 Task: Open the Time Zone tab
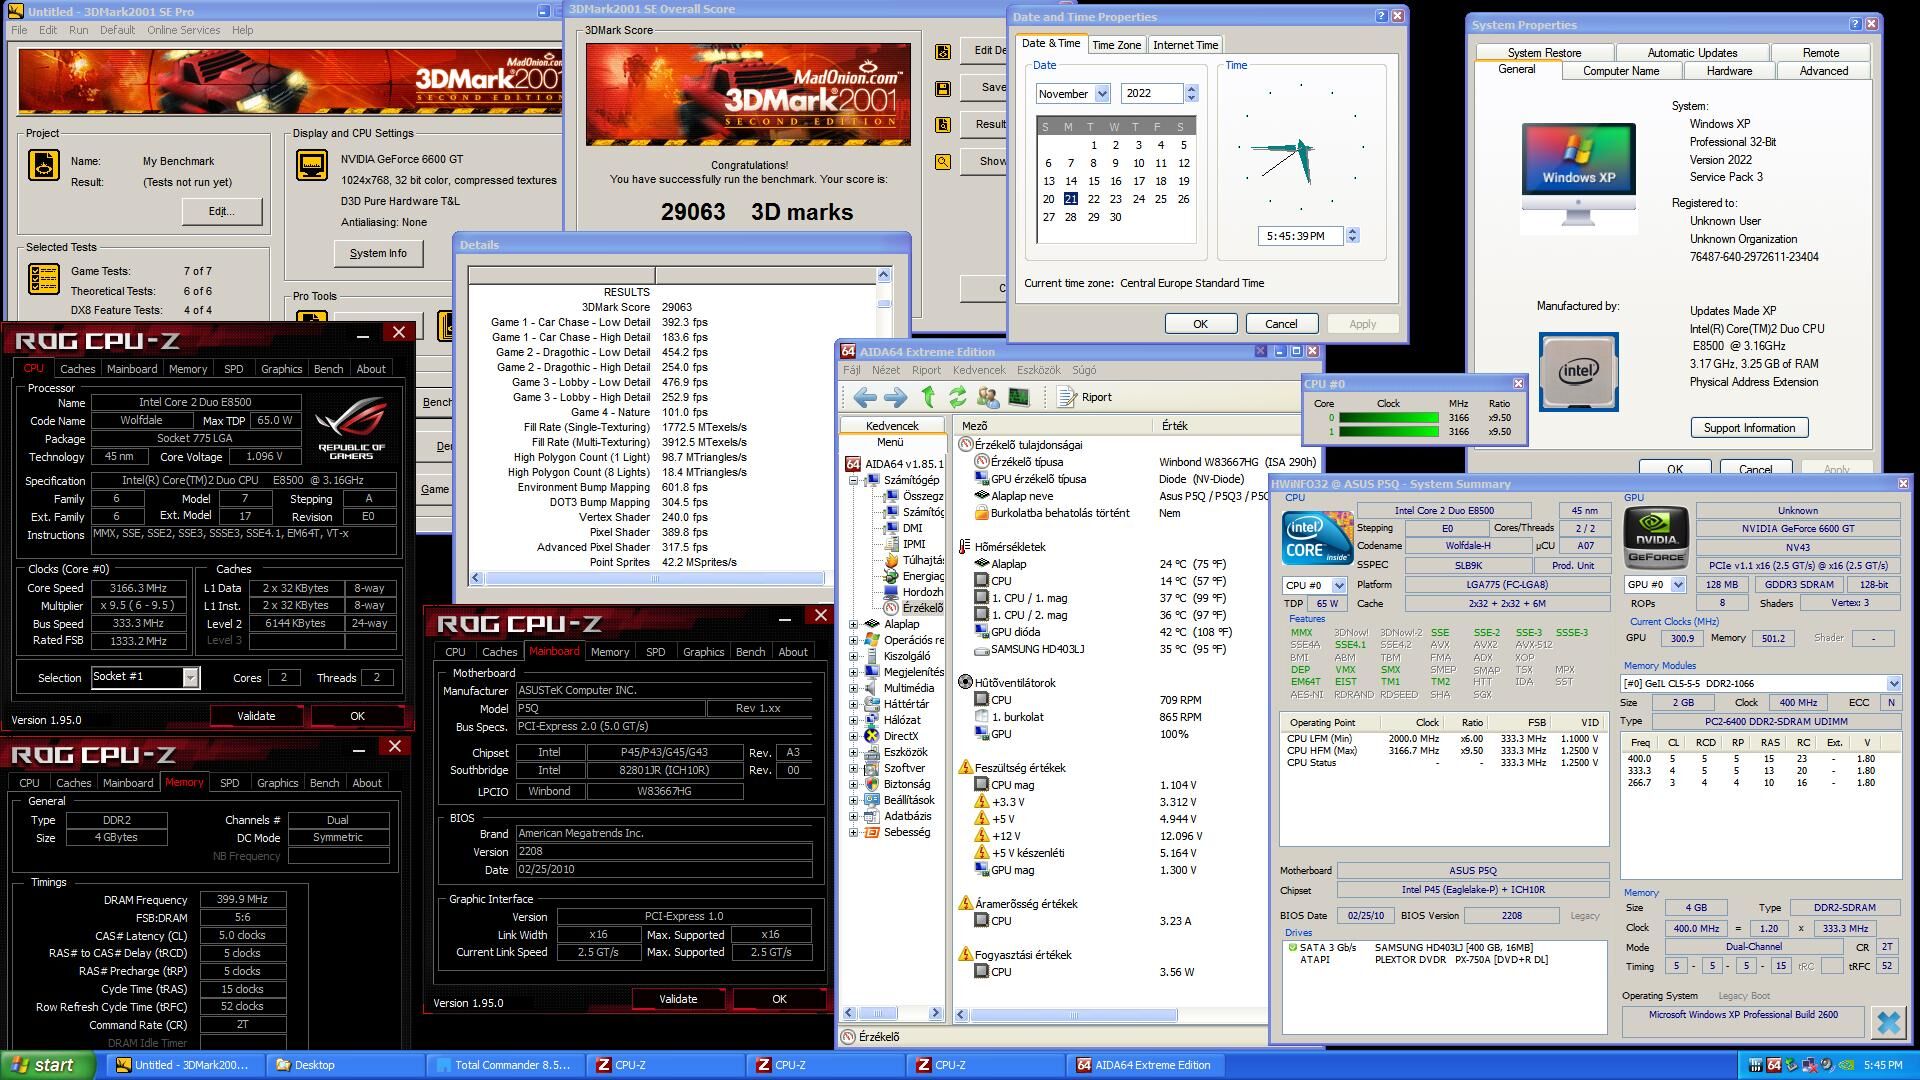tap(1116, 45)
